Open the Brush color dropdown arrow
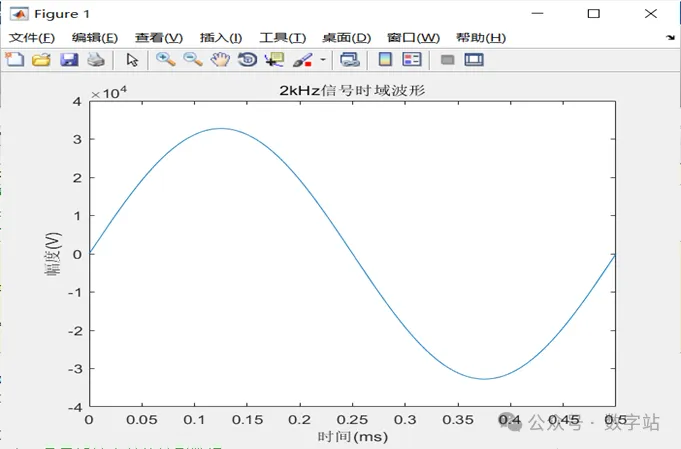 pos(323,59)
